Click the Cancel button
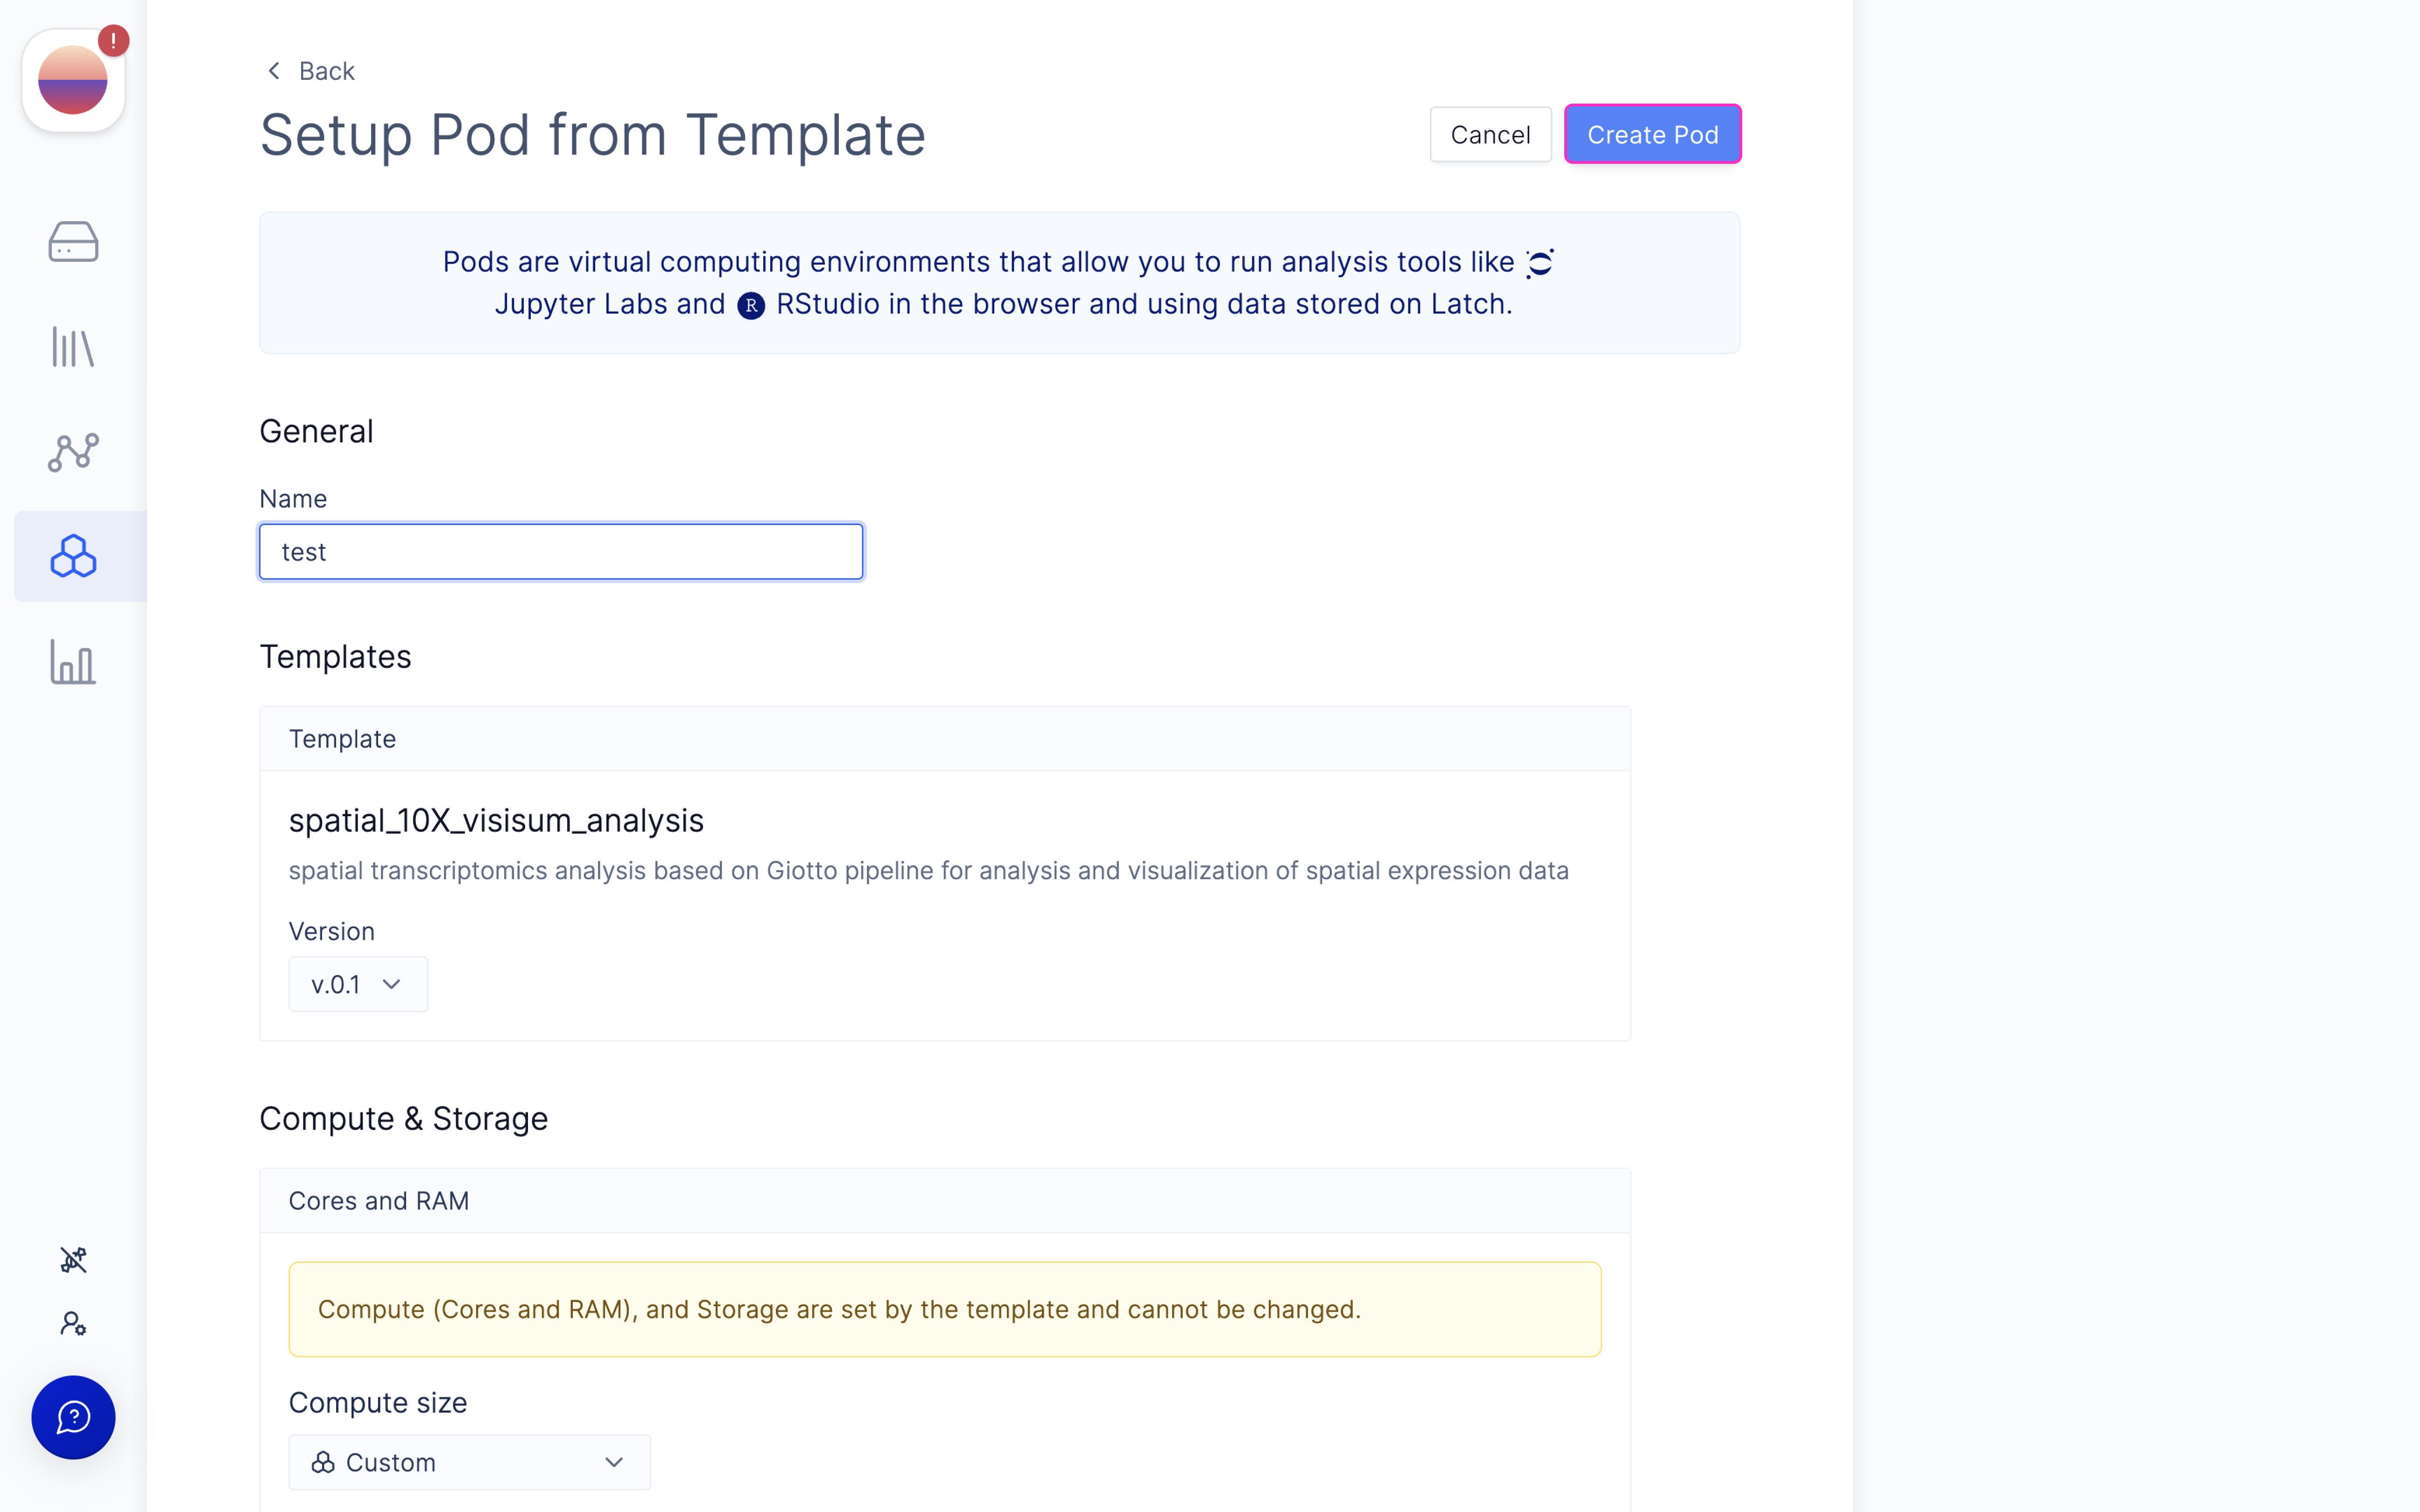 (x=1490, y=134)
